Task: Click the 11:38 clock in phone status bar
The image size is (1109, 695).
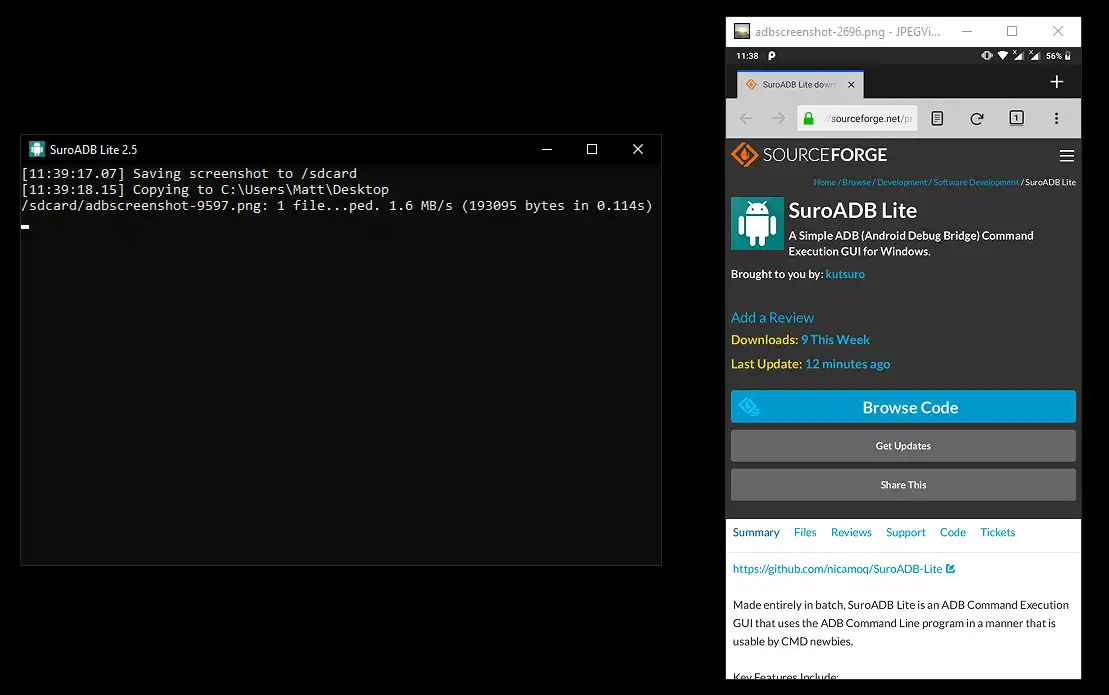Action: point(747,56)
